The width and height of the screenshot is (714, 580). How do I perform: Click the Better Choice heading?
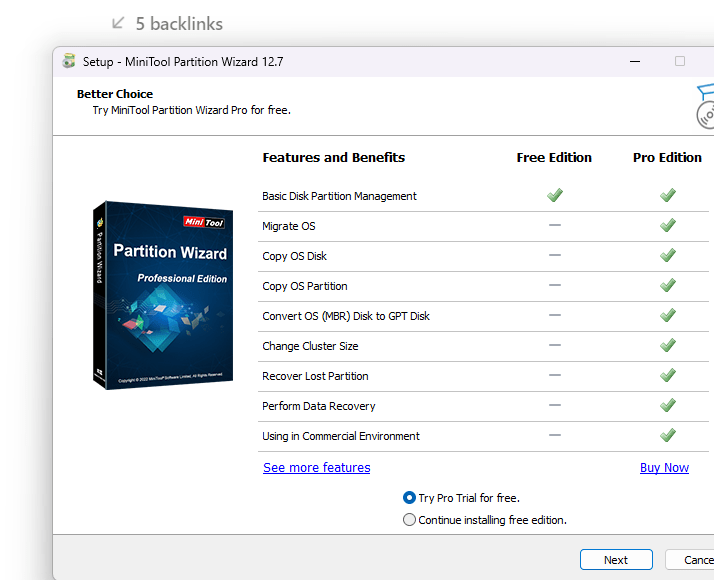115,94
